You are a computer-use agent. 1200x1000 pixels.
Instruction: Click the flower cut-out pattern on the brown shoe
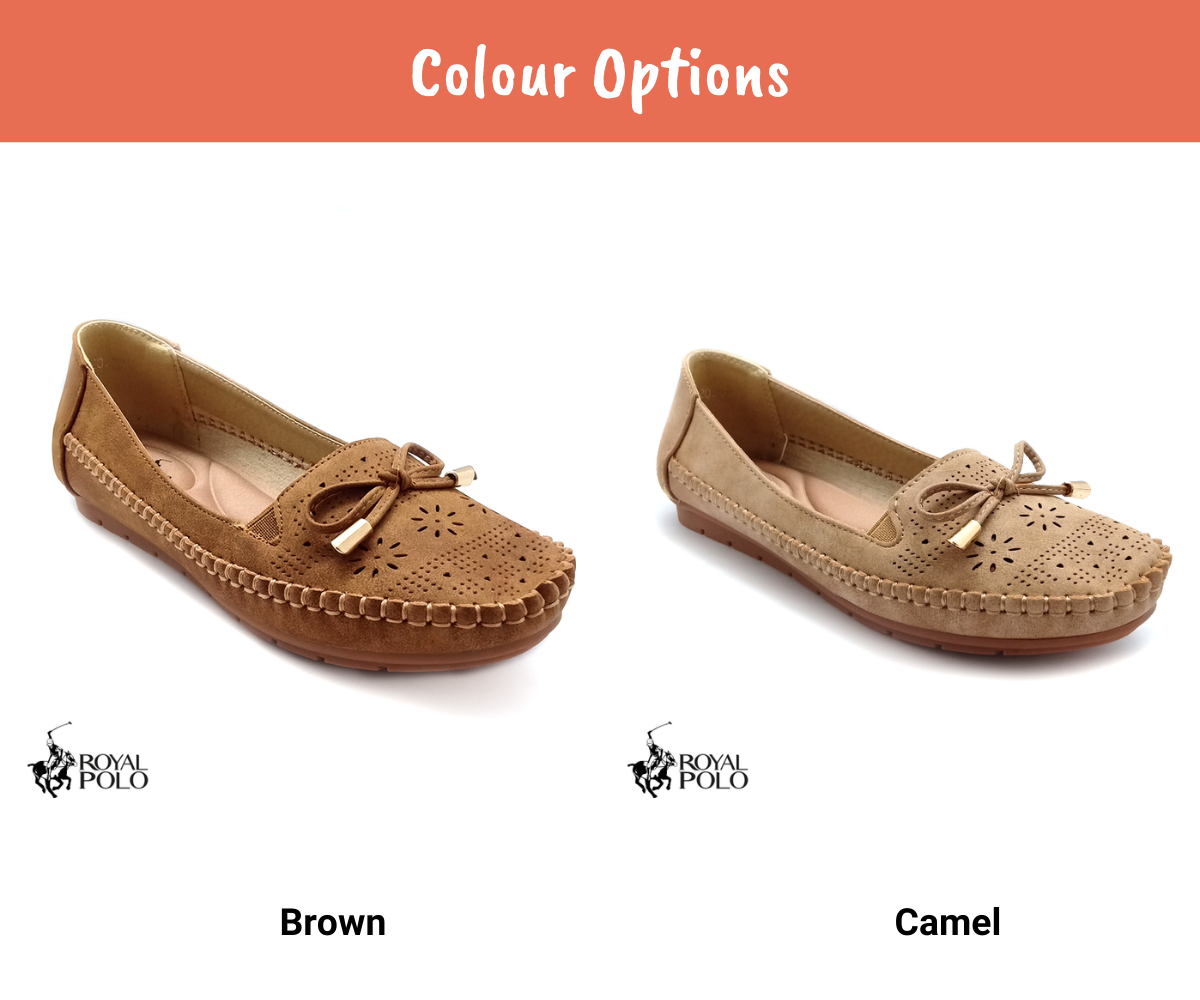[x=440, y=521]
